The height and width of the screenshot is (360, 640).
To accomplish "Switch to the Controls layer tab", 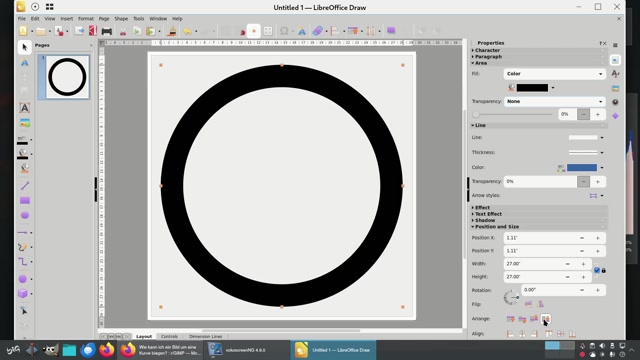I will (169, 336).
